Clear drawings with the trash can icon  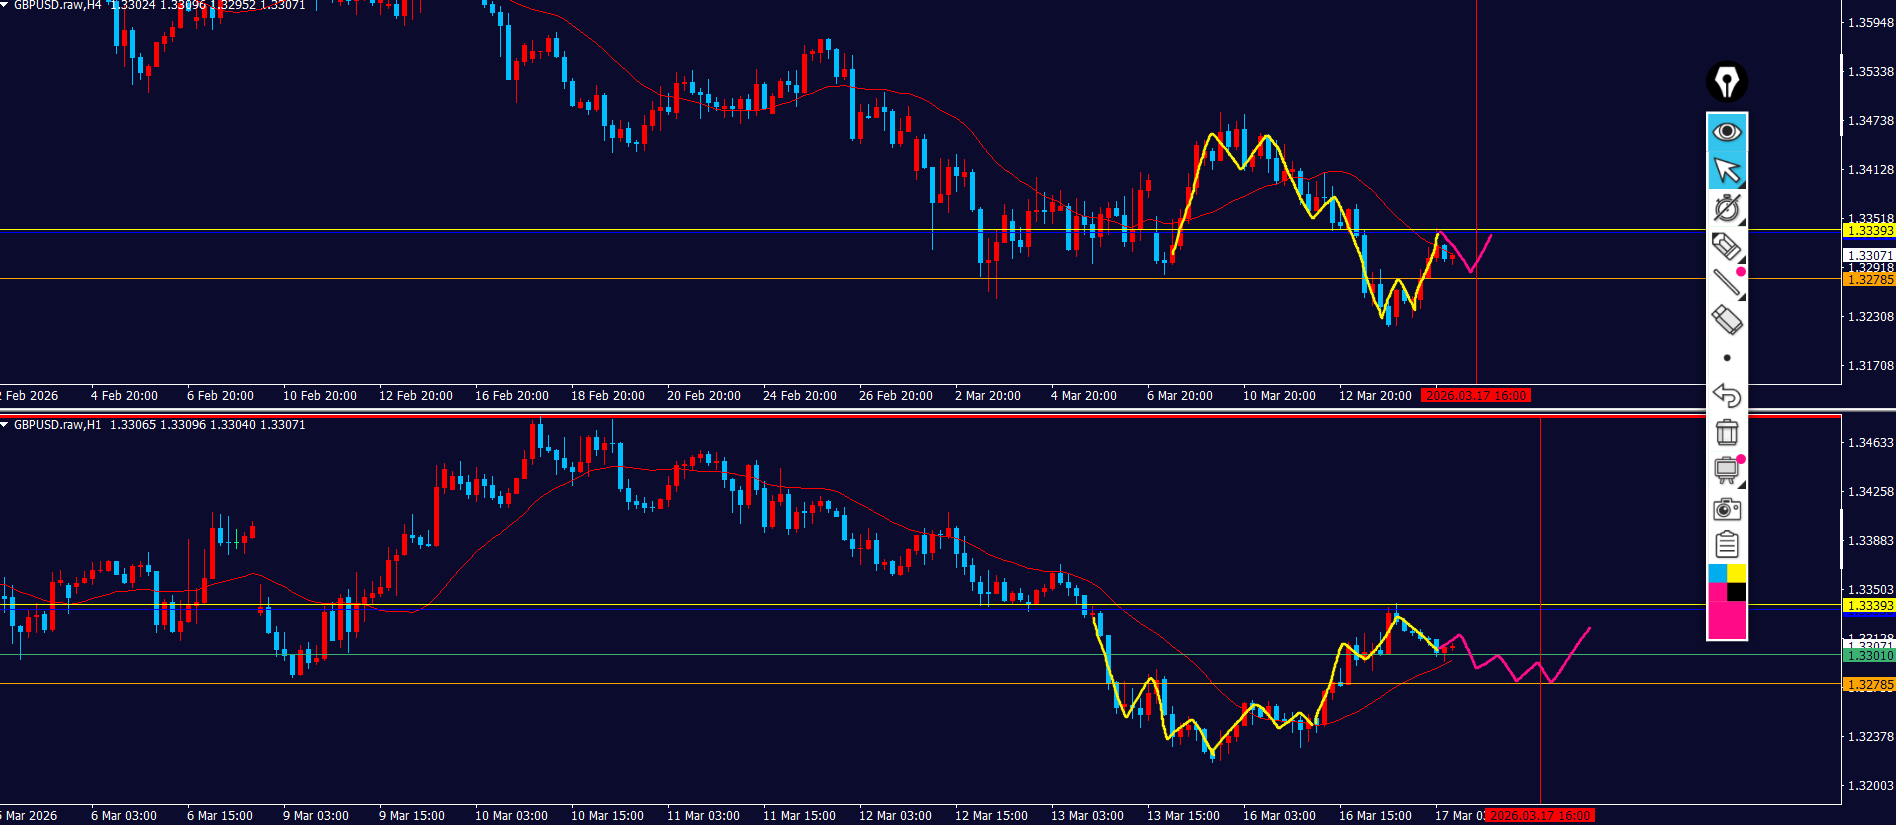point(1726,432)
